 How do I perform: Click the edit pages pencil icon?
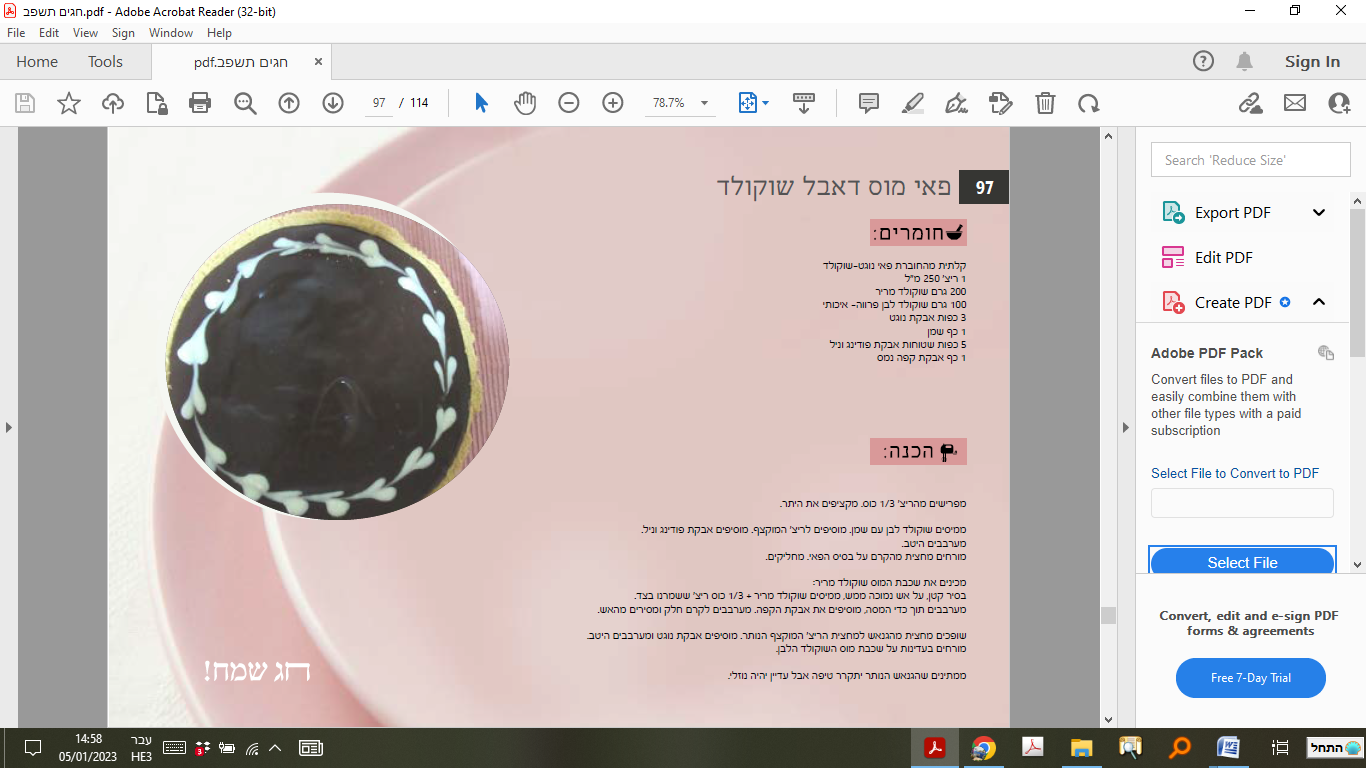click(1001, 103)
